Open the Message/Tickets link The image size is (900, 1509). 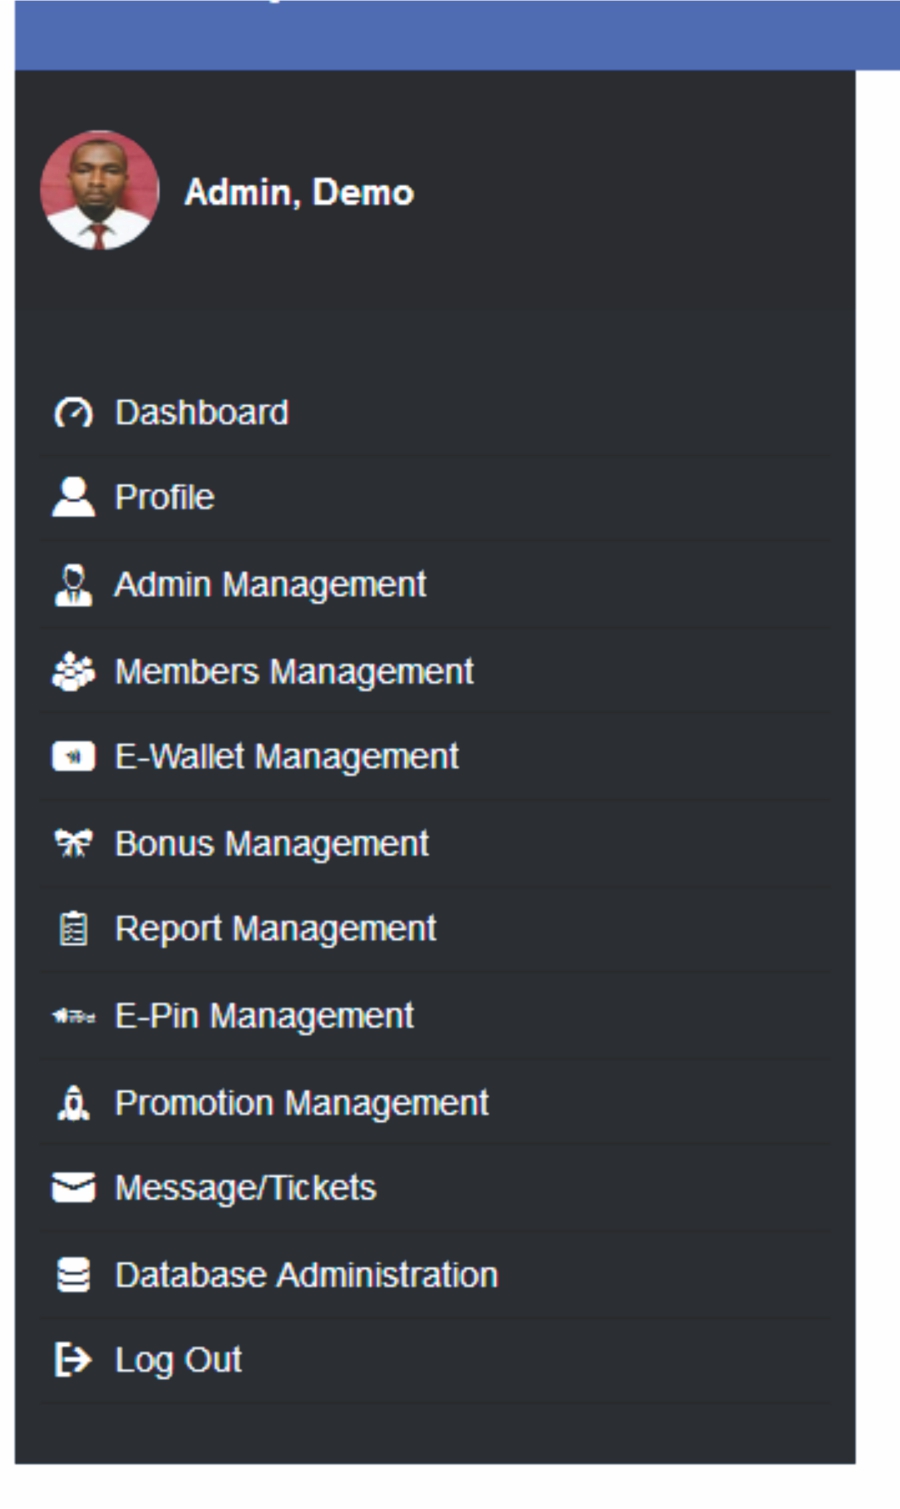[x=245, y=1188]
